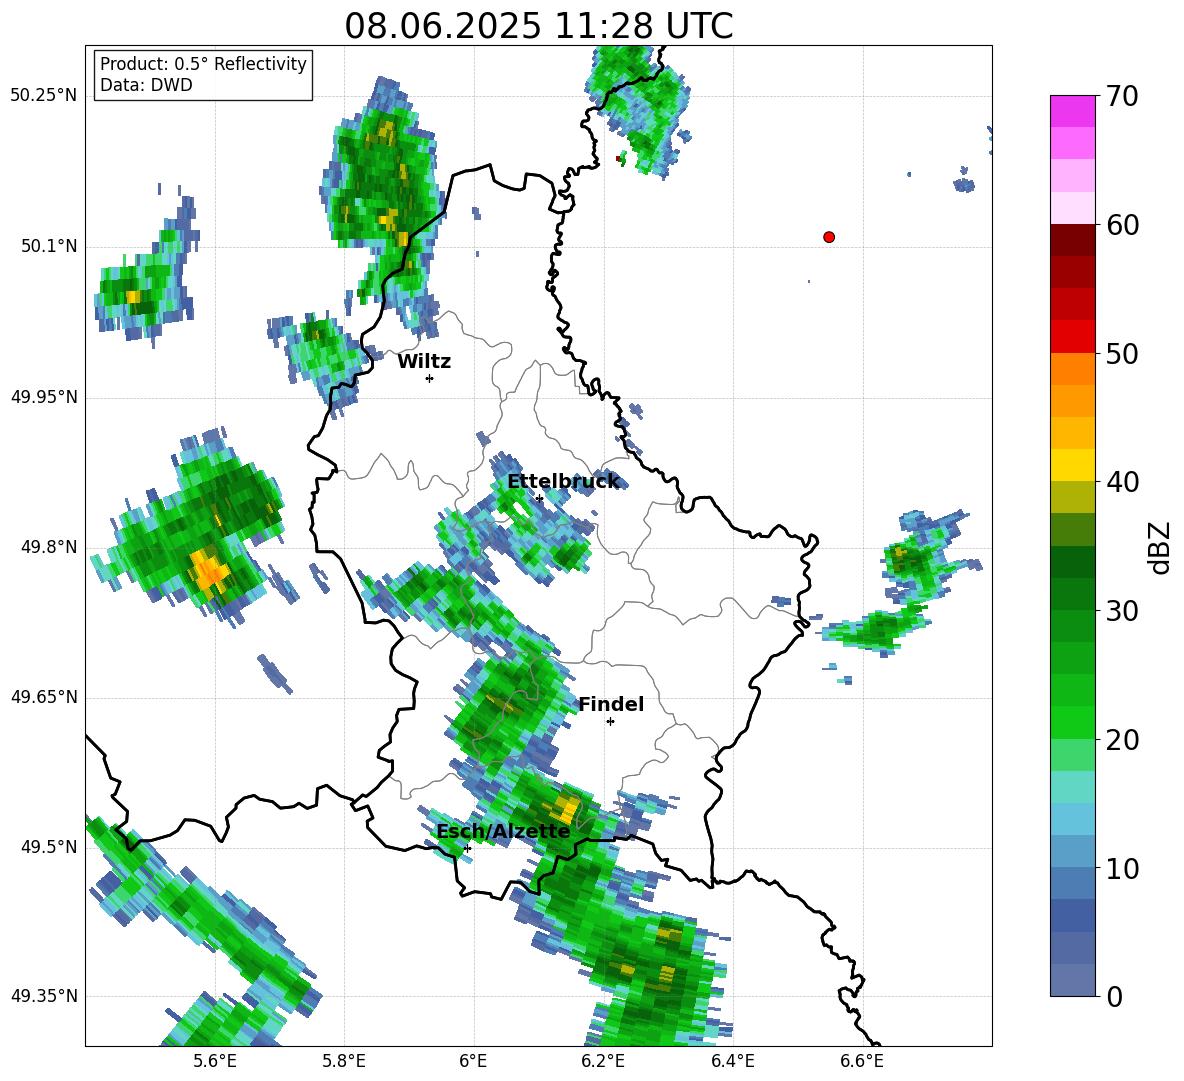Click the 6.4°E longitude label

tap(732, 1061)
